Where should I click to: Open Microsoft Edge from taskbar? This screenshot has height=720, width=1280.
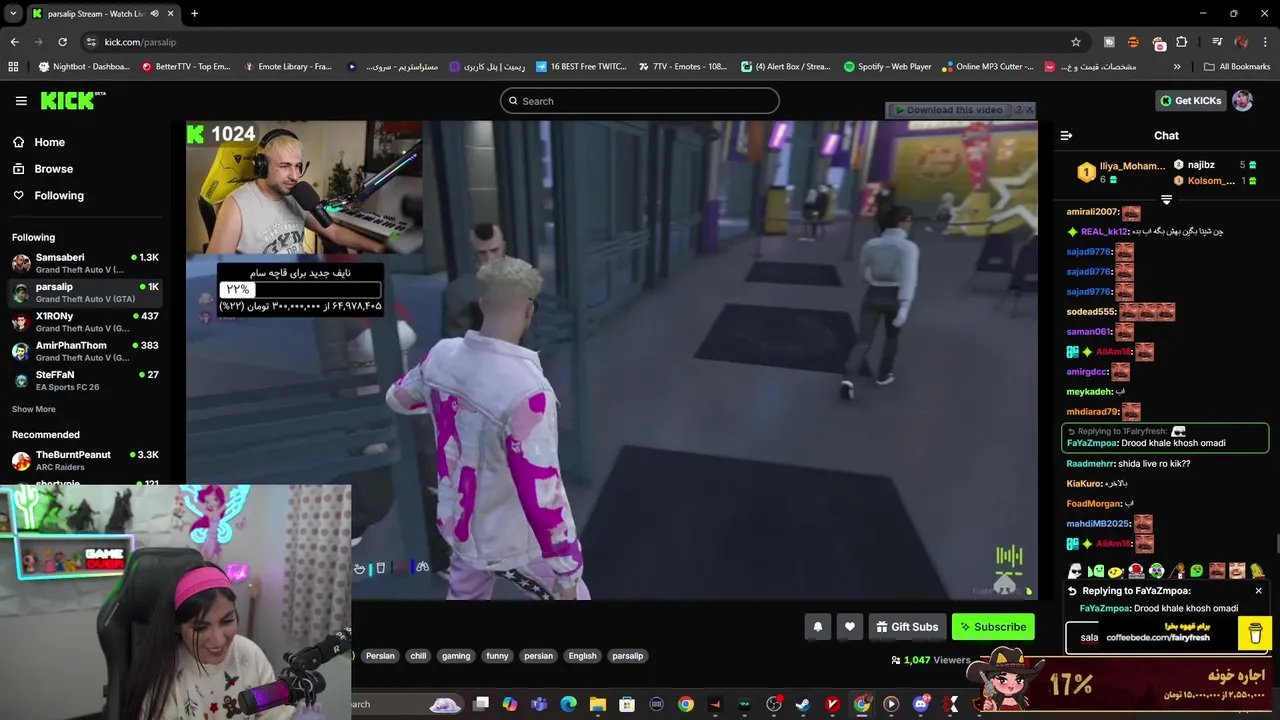(x=568, y=704)
